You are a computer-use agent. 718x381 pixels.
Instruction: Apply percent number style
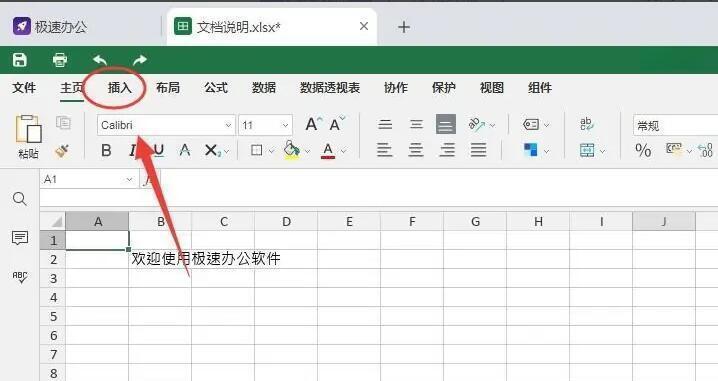click(x=643, y=150)
